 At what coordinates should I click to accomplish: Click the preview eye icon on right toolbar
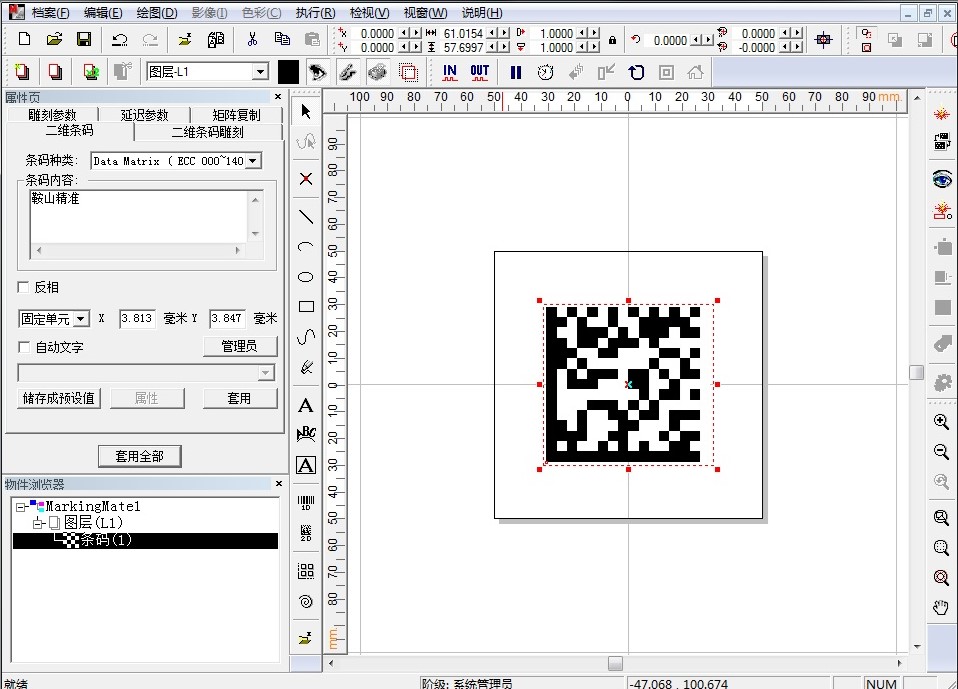tap(942, 179)
